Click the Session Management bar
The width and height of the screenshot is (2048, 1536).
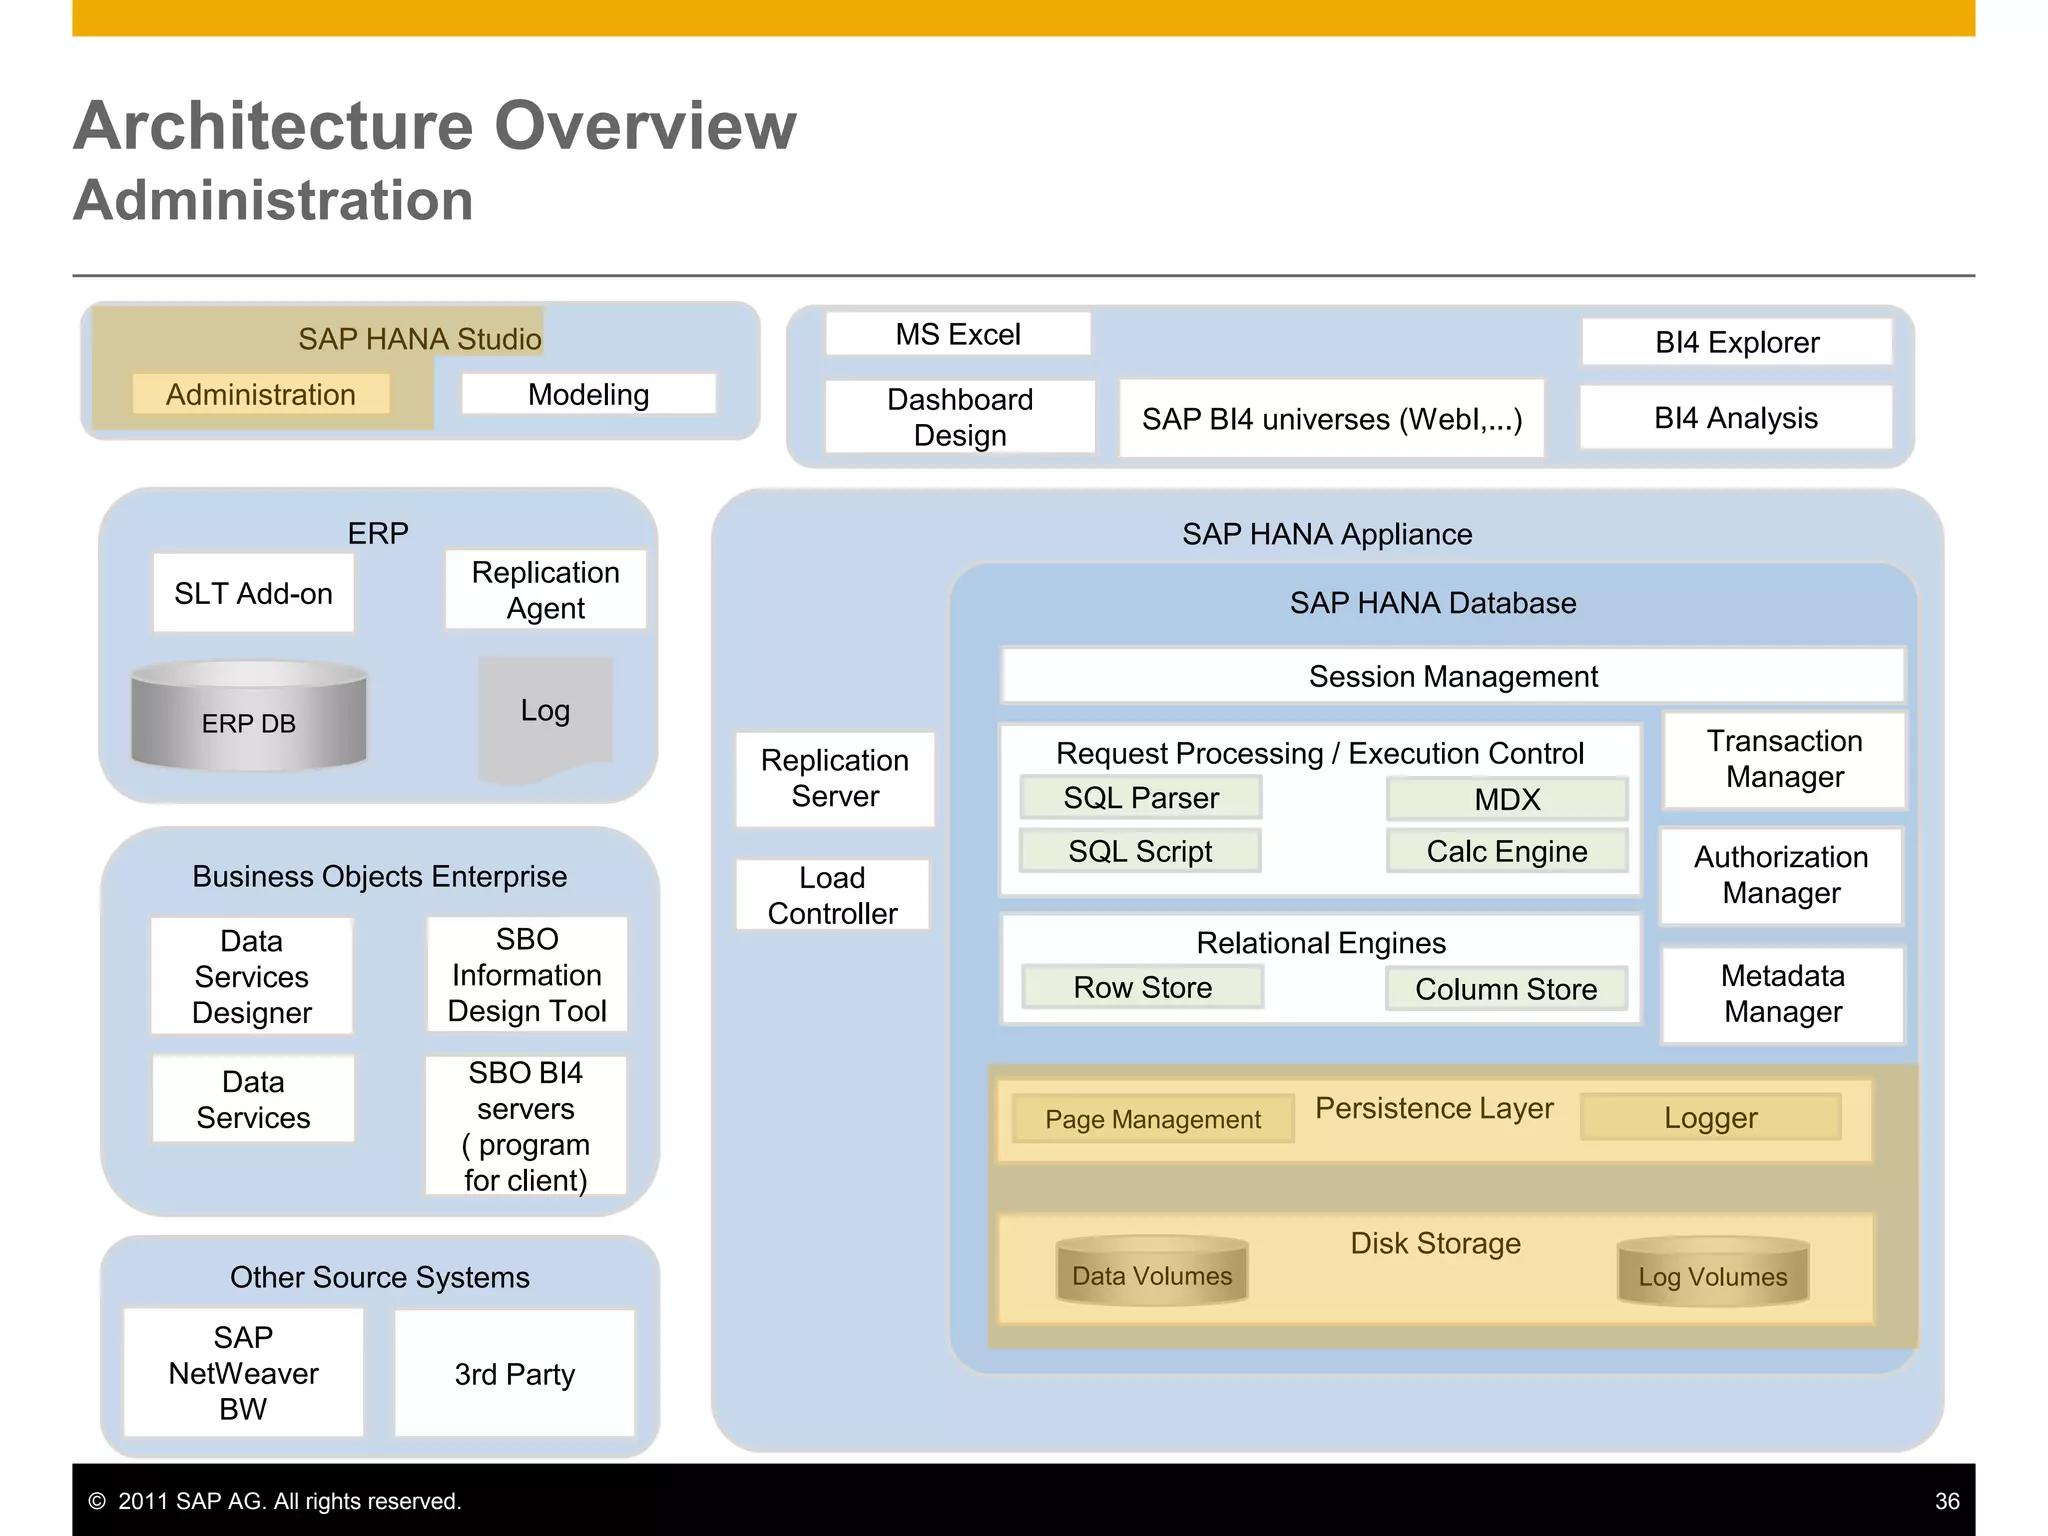[1452, 676]
